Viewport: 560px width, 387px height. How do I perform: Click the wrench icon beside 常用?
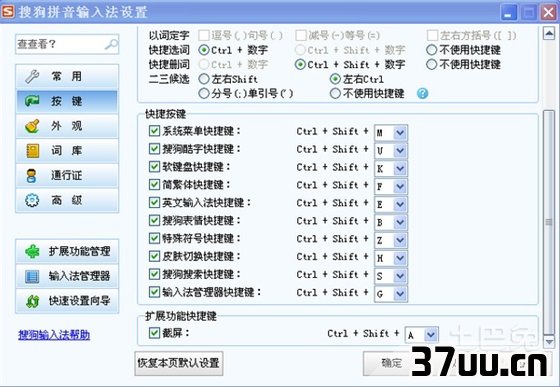tap(32, 76)
